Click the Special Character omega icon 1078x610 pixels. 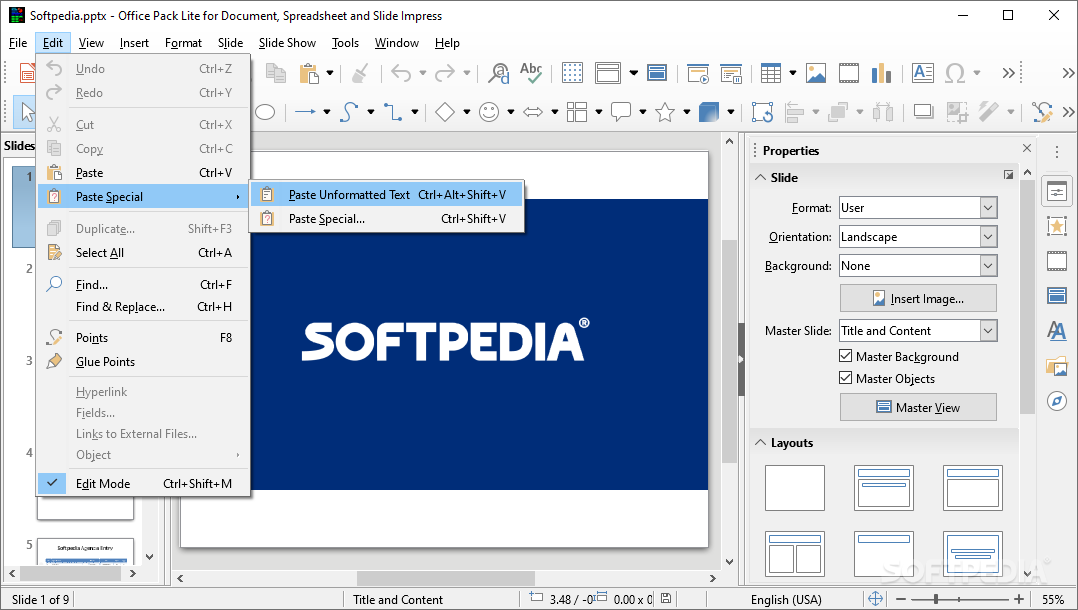(x=955, y=72)
